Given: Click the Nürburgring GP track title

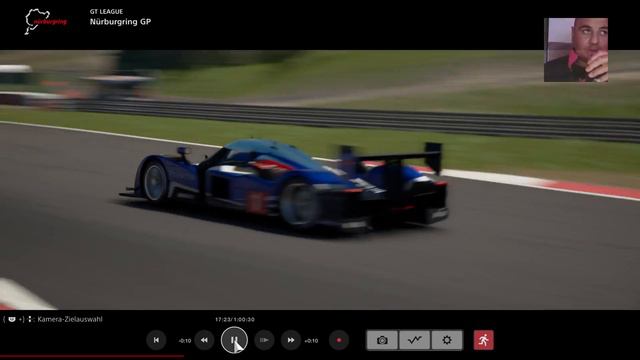Looking at the screenshot, I should click(x=120, y=22).
